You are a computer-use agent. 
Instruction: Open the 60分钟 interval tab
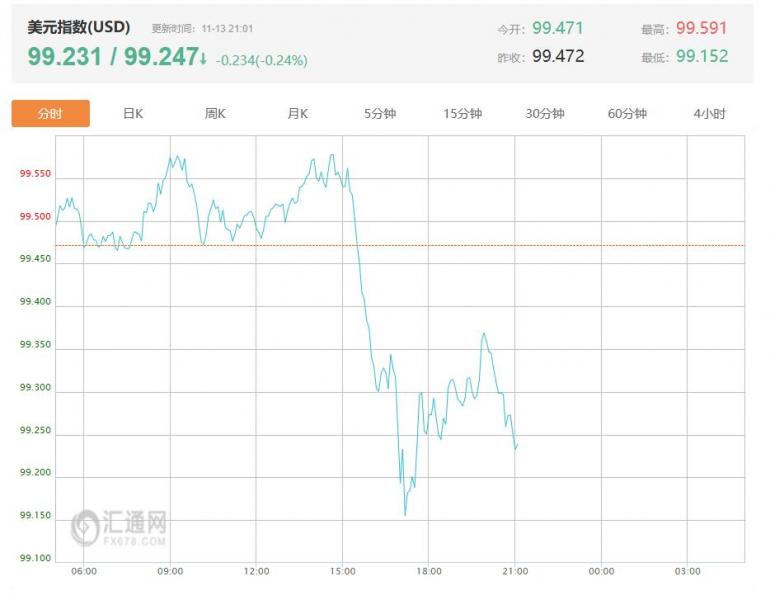tap(627, 114)
